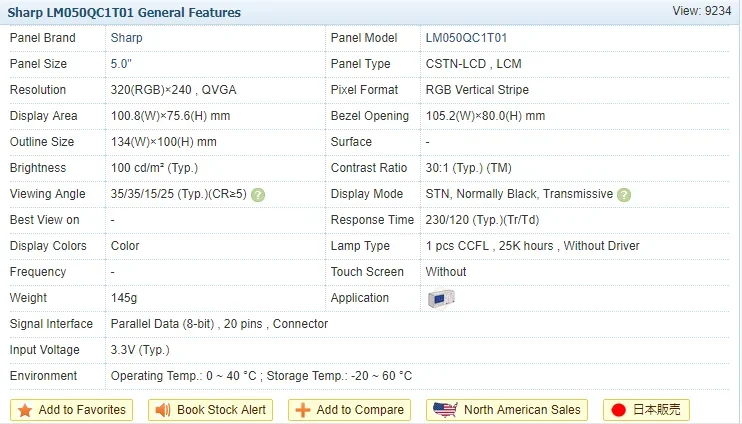Image resolution: width=742 pixels, height=424 pixels.
Task: Click the Display Mode label
Action: 367,194
